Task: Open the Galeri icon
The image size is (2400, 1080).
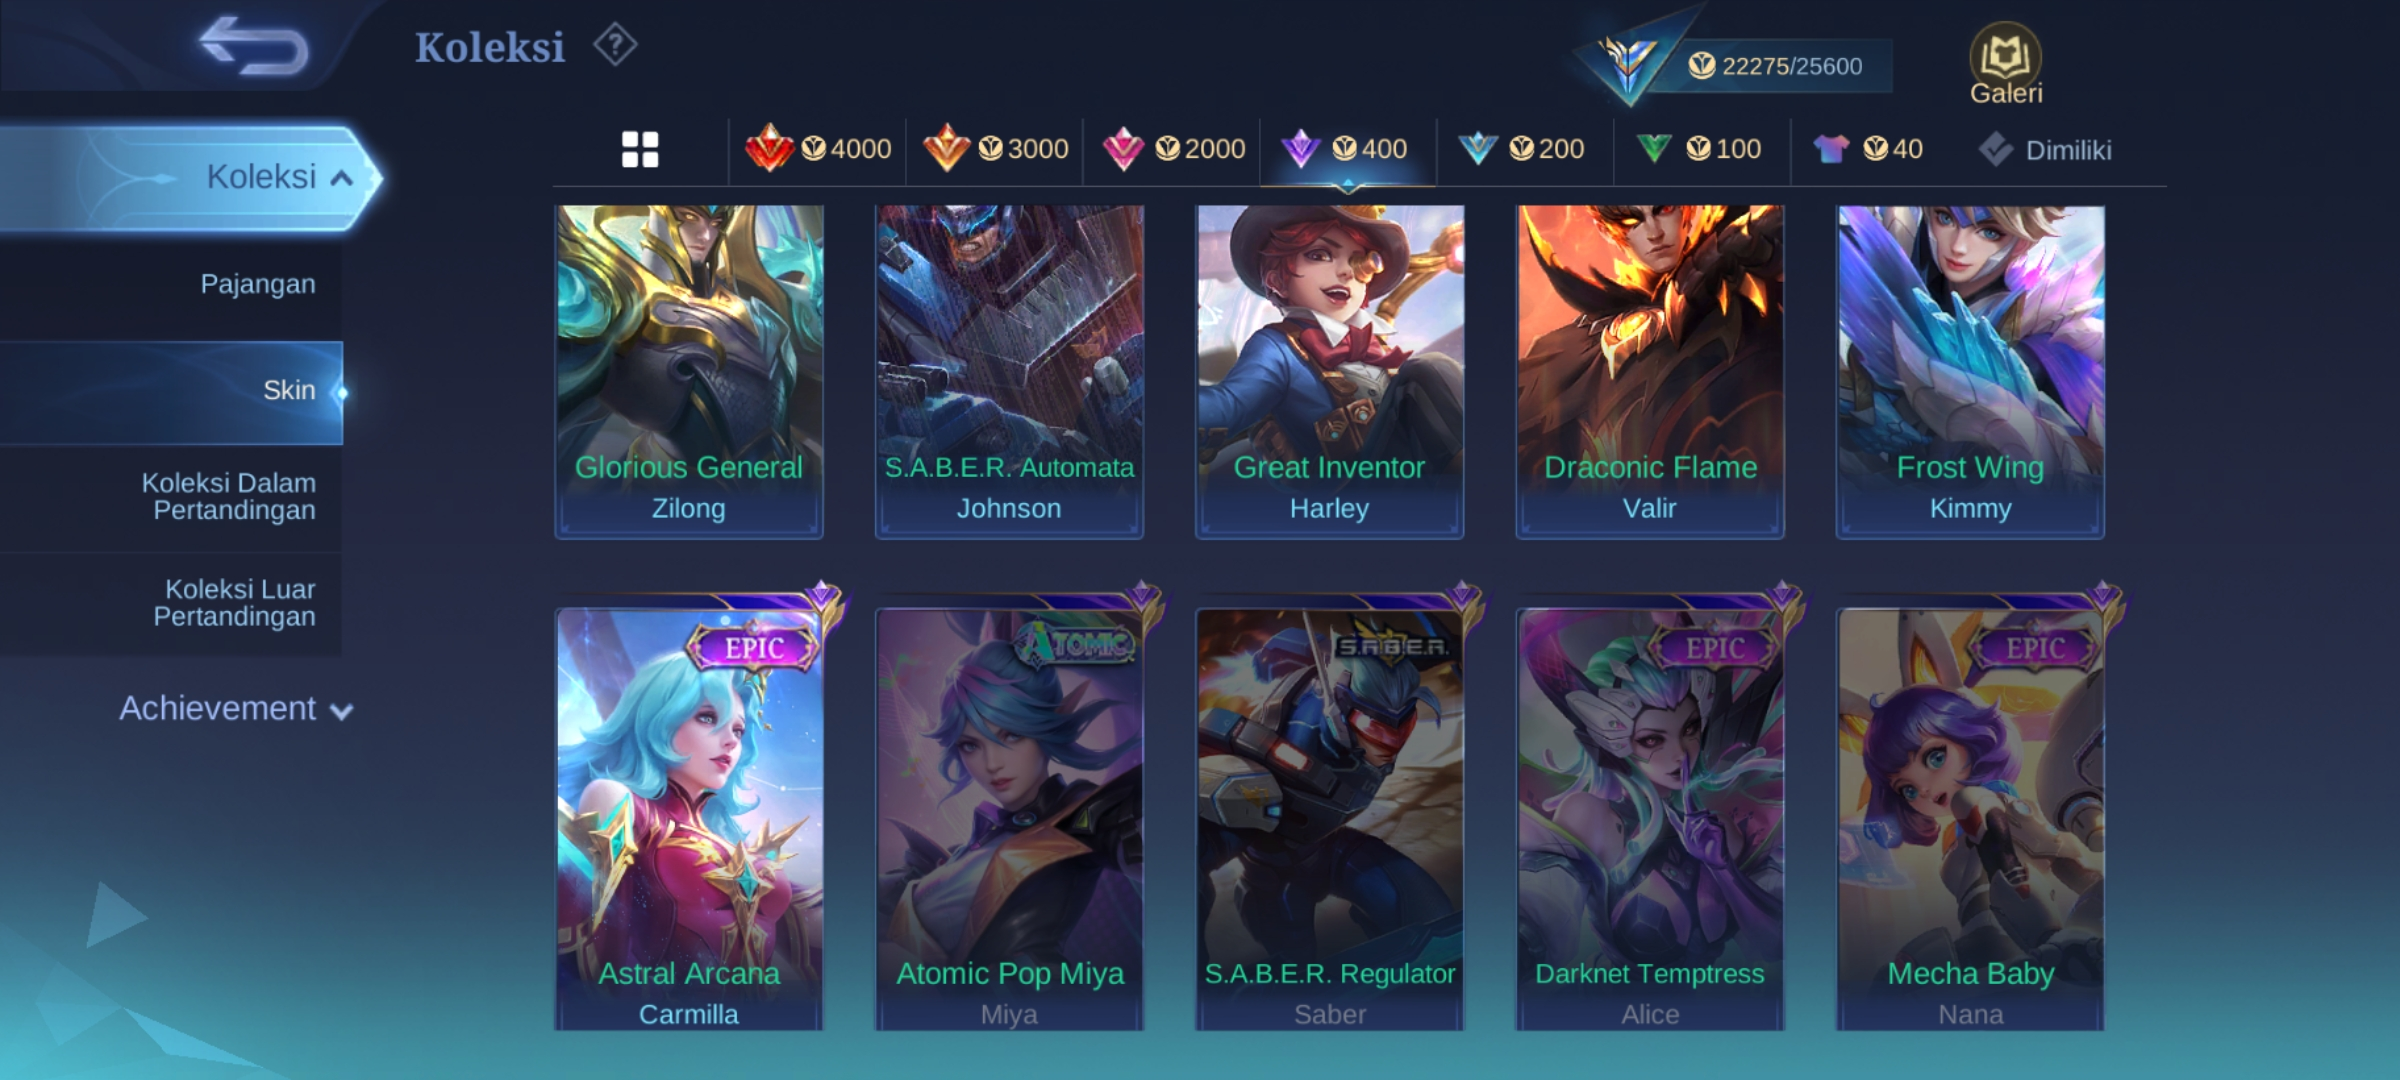Action: [x=2006, y=63]
